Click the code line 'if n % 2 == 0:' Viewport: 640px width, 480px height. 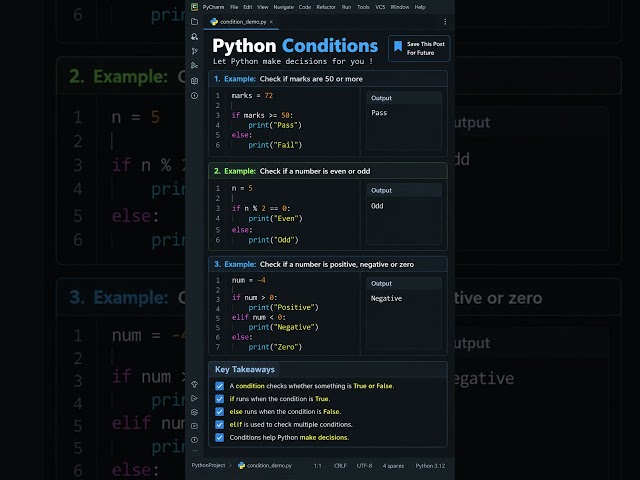tap(261, 208)
